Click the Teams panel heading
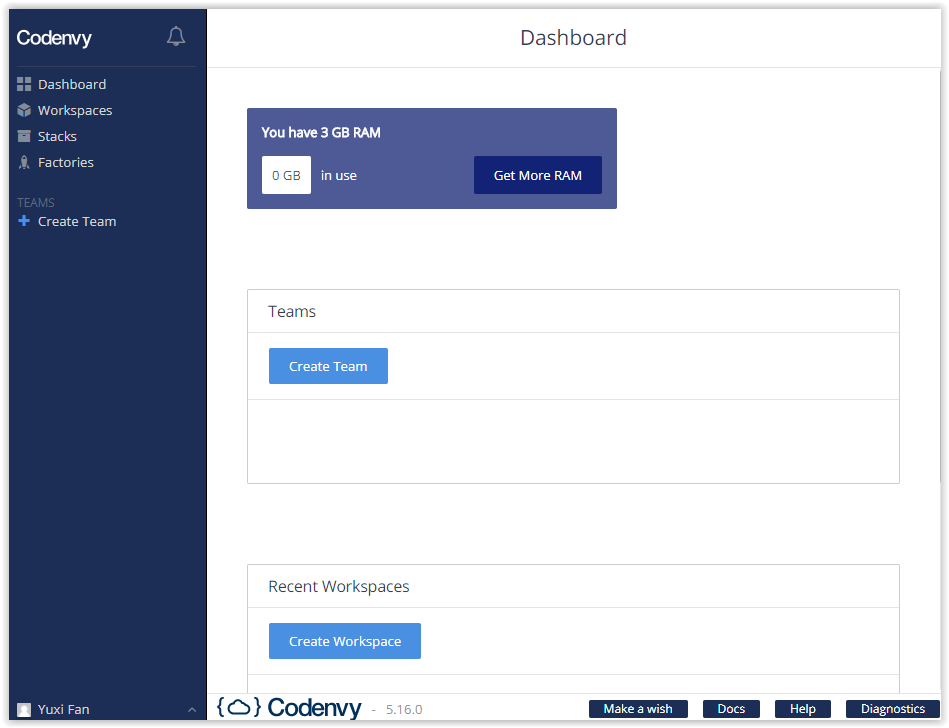 292,312
